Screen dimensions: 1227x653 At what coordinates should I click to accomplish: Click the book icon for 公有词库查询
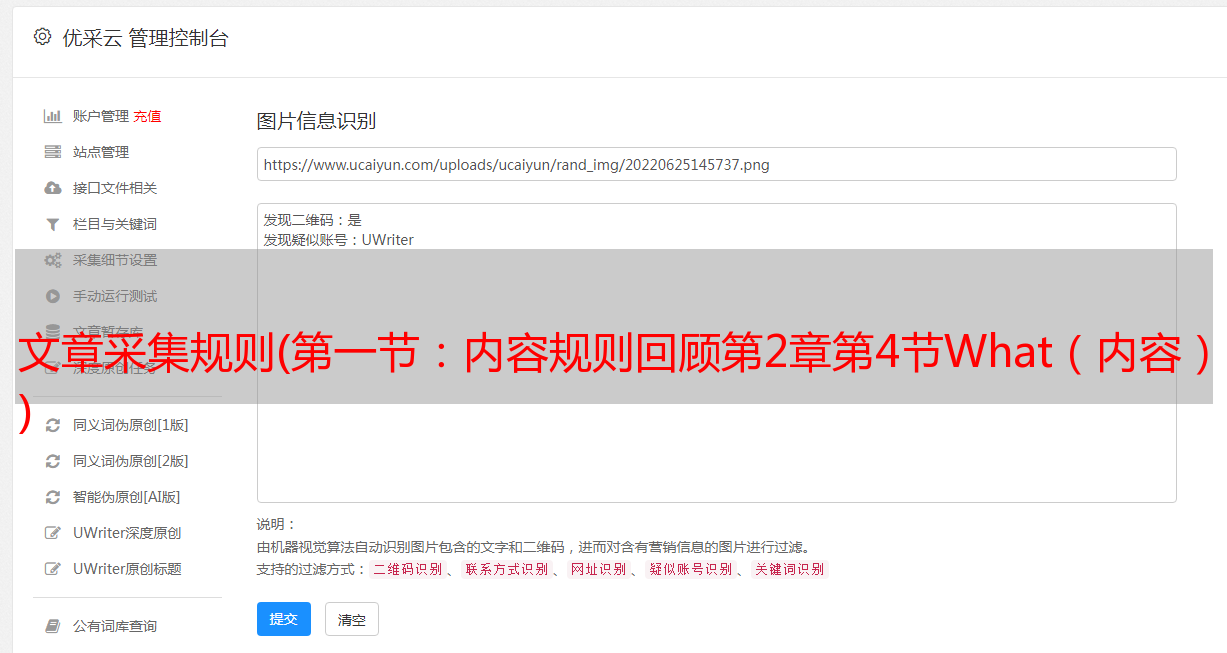(53, 626)
